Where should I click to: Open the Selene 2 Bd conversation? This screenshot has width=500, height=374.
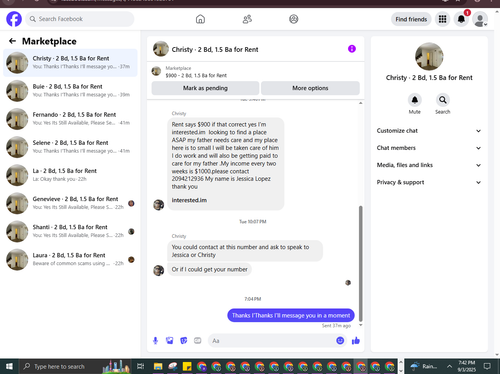point(70,147)
